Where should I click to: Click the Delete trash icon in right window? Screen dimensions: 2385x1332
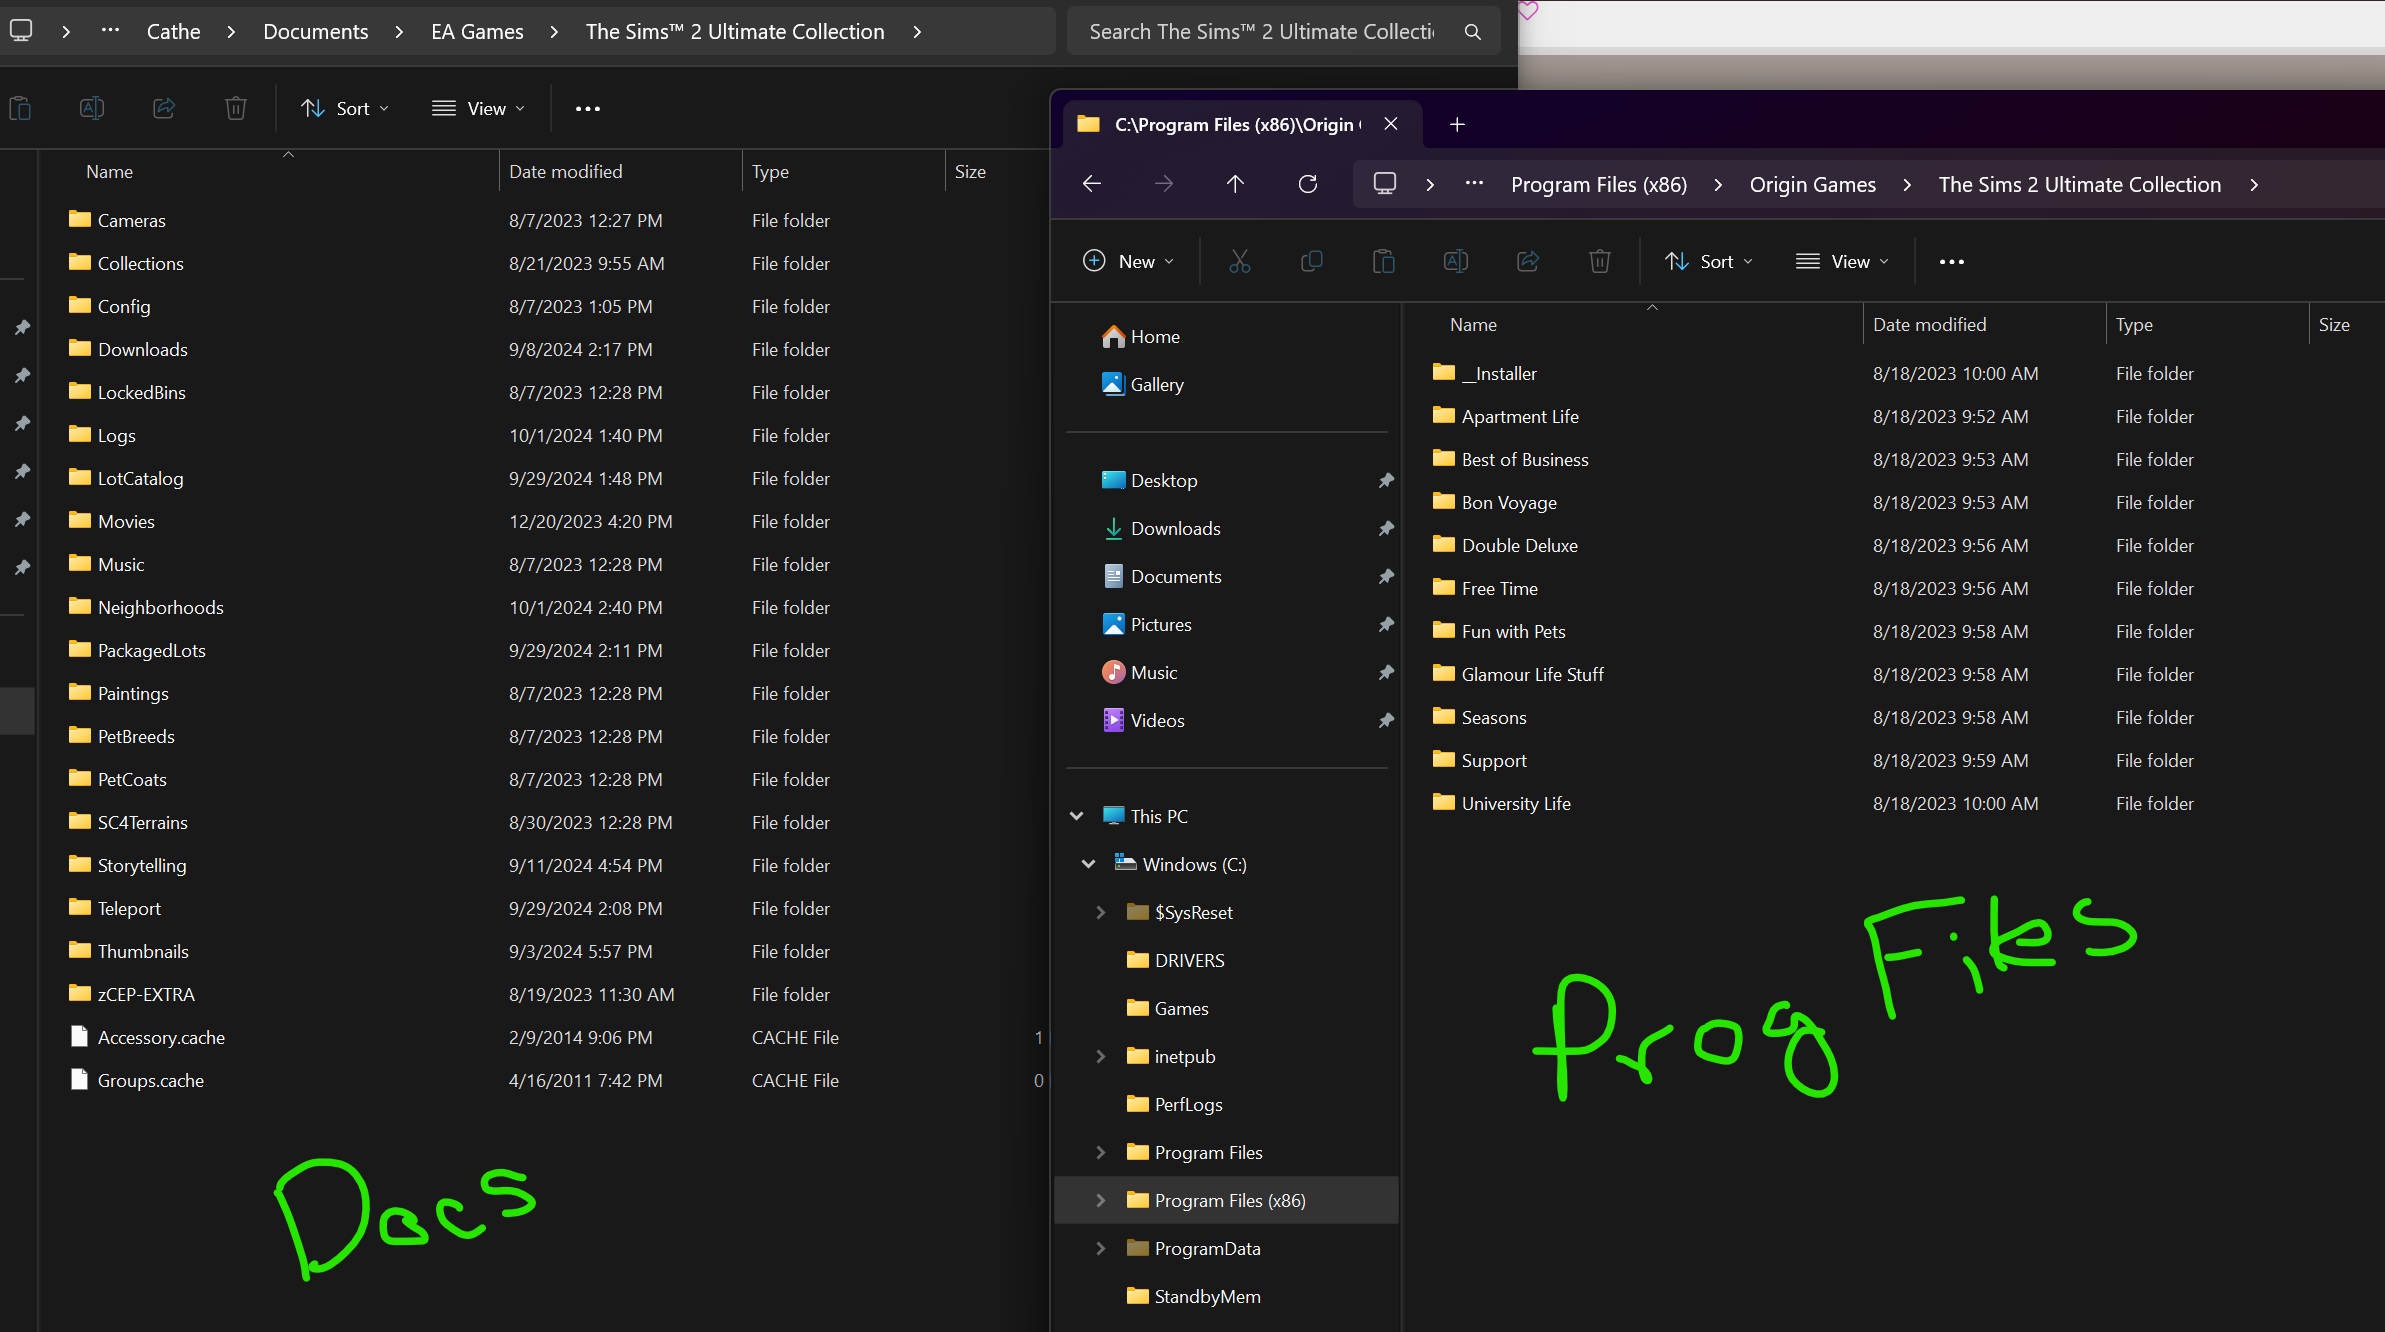1599,261
